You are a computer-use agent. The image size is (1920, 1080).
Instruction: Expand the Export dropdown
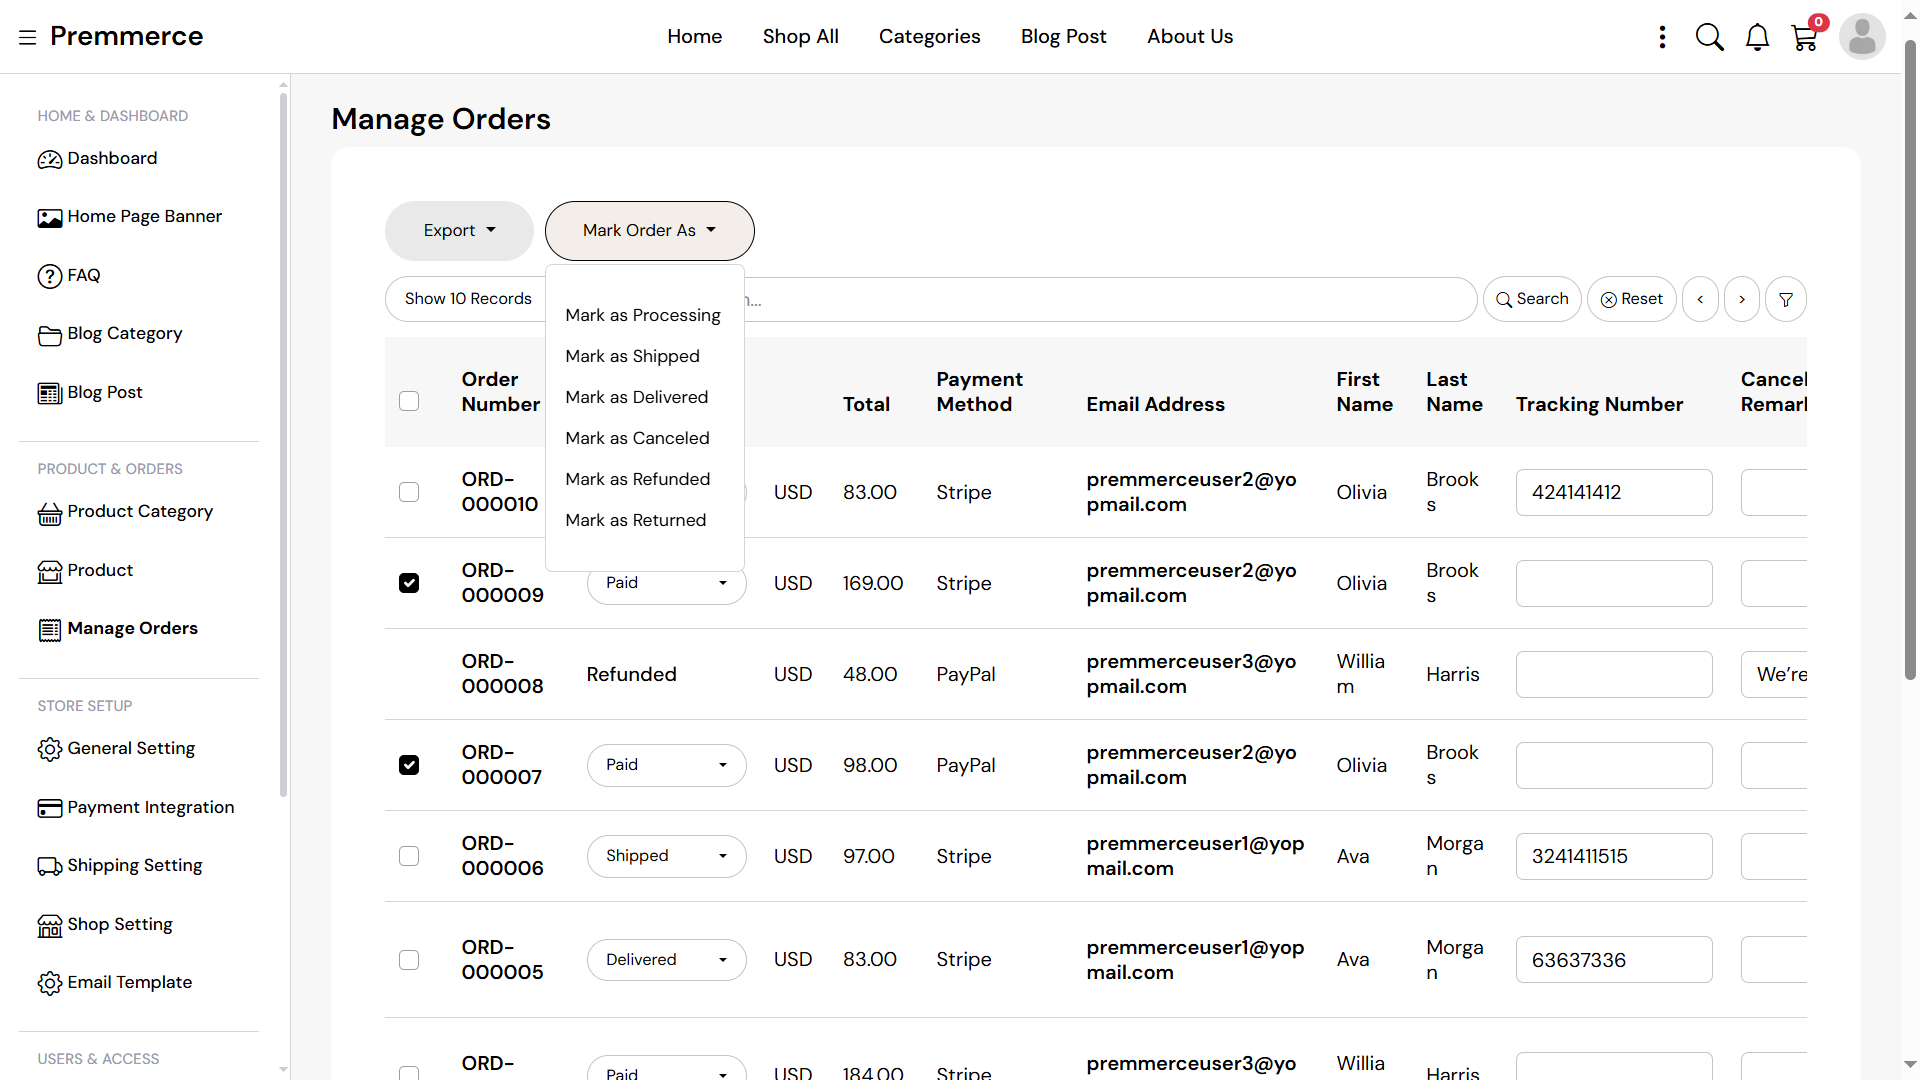click(x=459, y=231)
